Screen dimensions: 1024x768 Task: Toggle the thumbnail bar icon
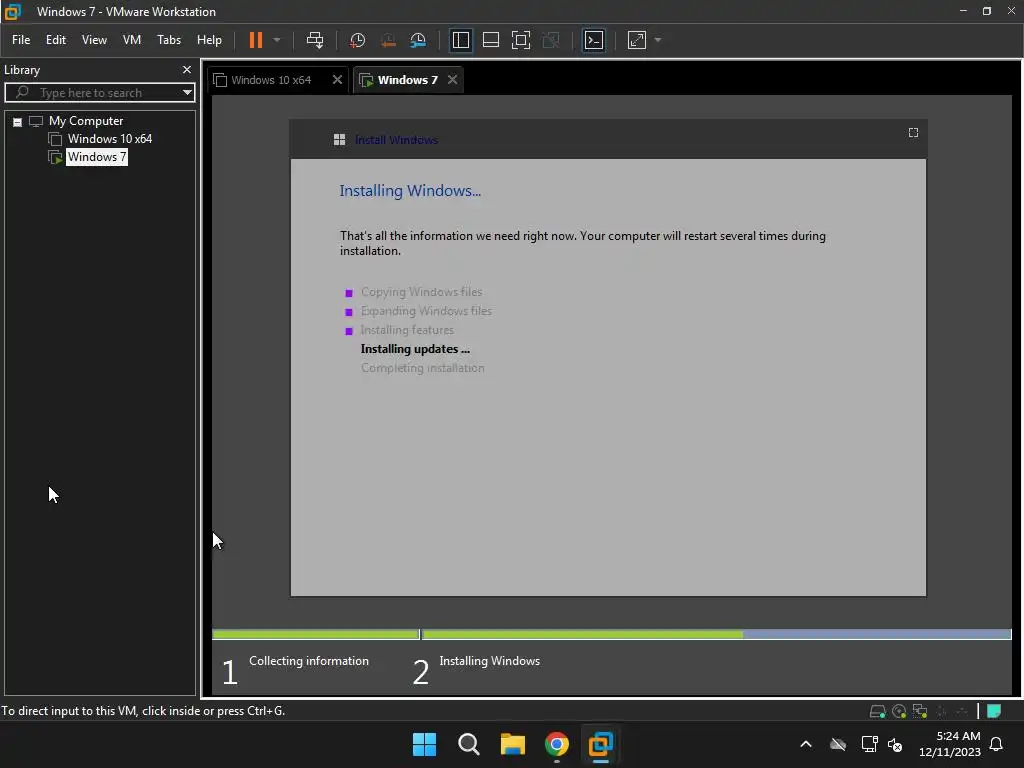point(490,40)
